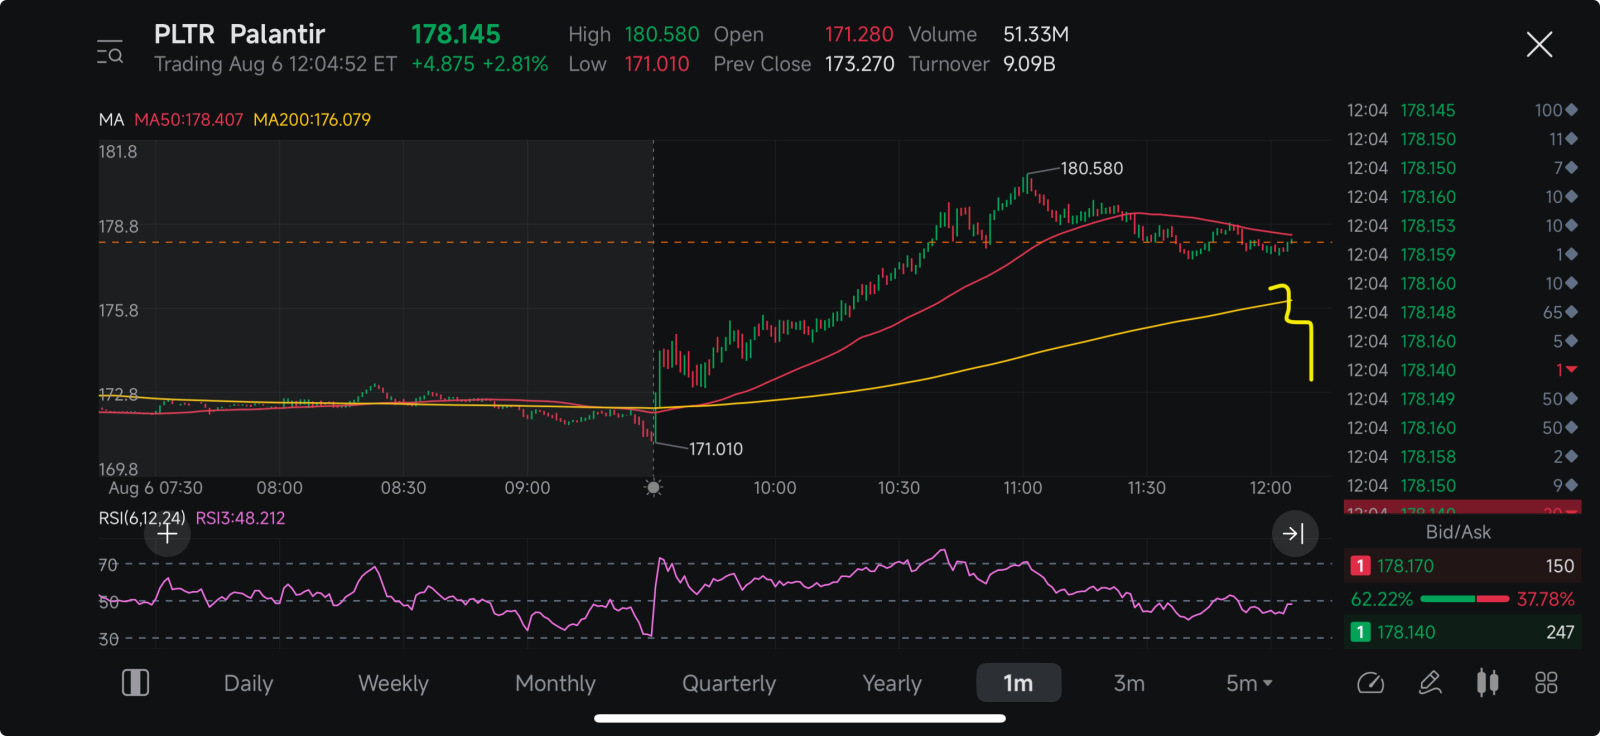Image resolution: width=1600 pixels, height=736 pixels.
Task: Click the Turnover 9.09B value
Action: point(1029,64)
